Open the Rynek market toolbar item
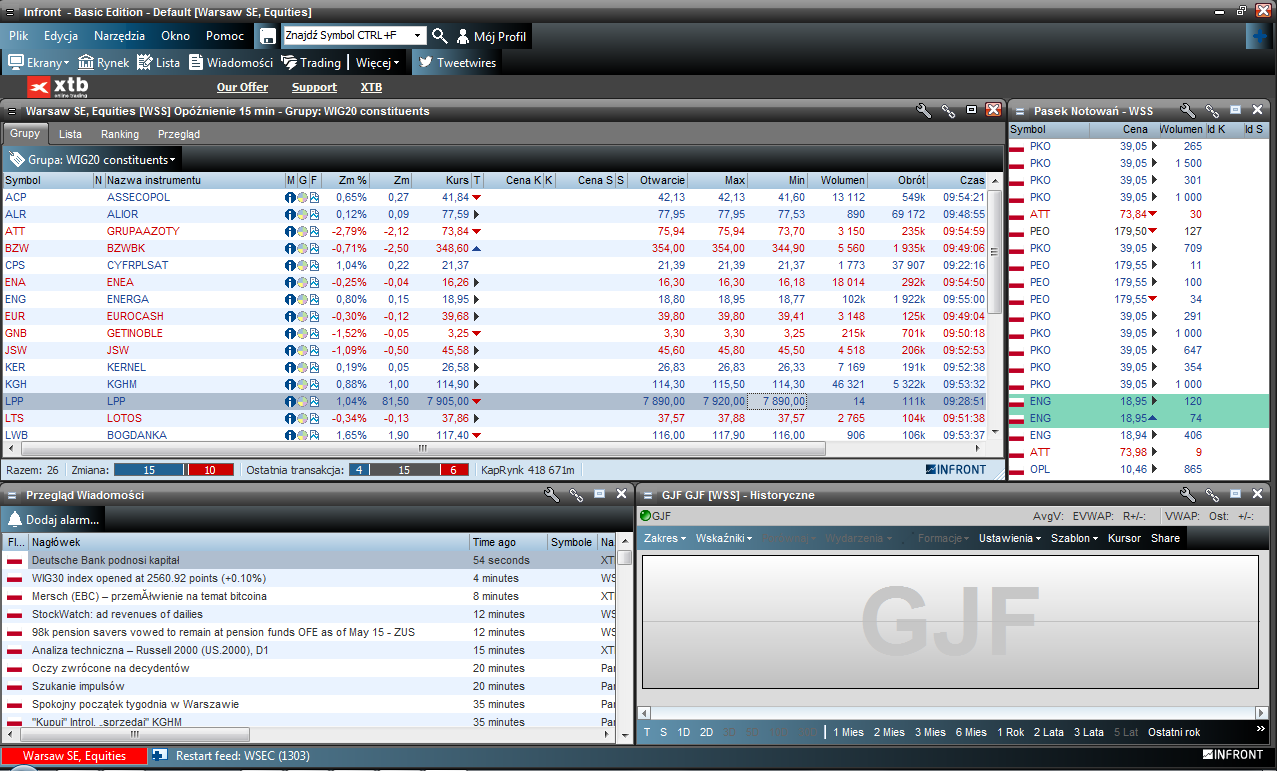 104,62
